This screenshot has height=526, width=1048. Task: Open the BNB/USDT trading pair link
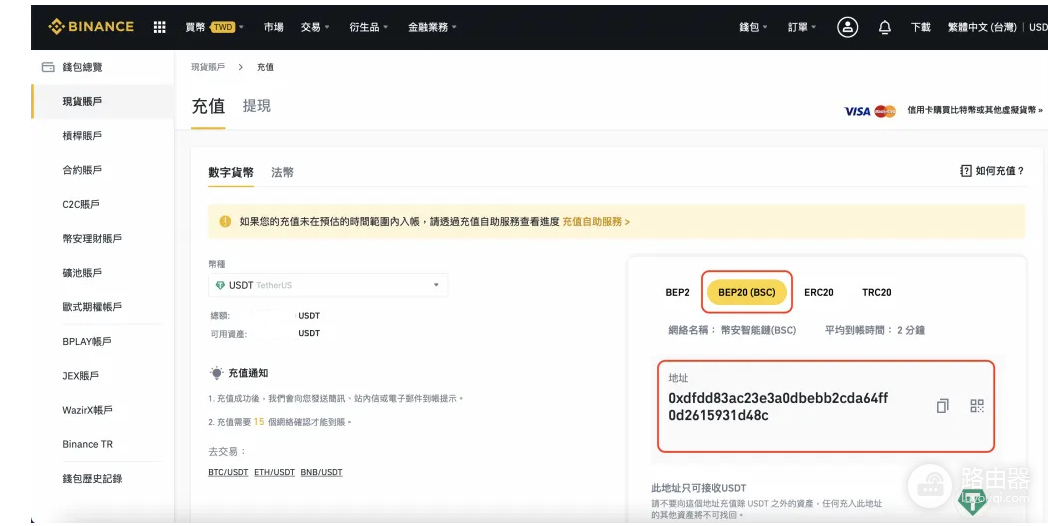pyautogui.click(x=321, y=472)
